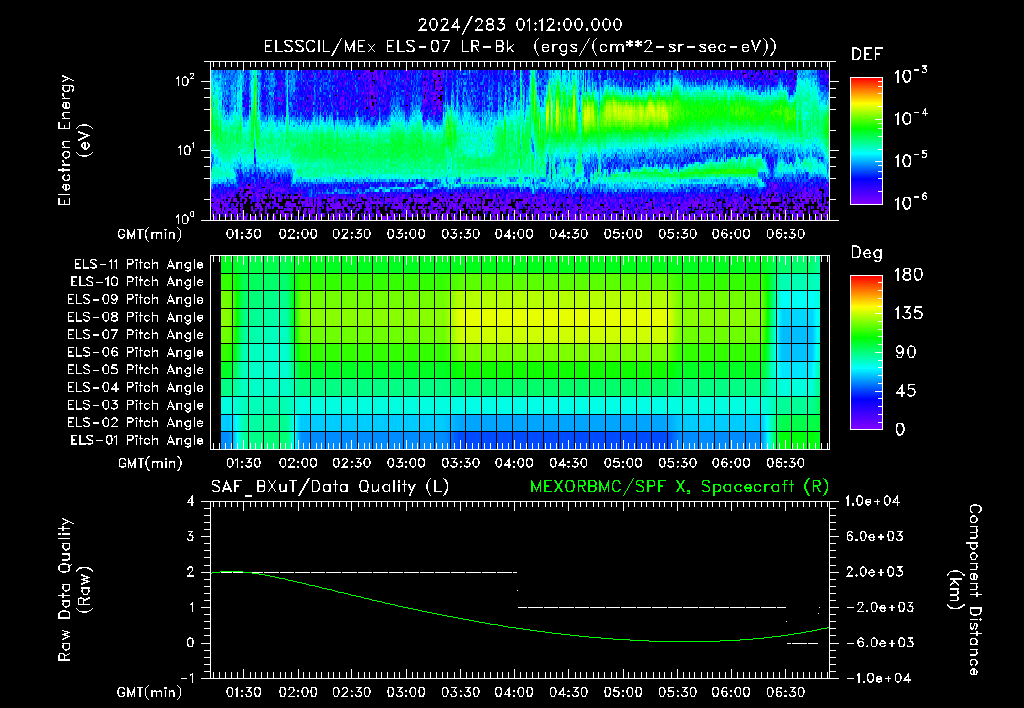Click the pitch angle grid plot

click(520, 352)
